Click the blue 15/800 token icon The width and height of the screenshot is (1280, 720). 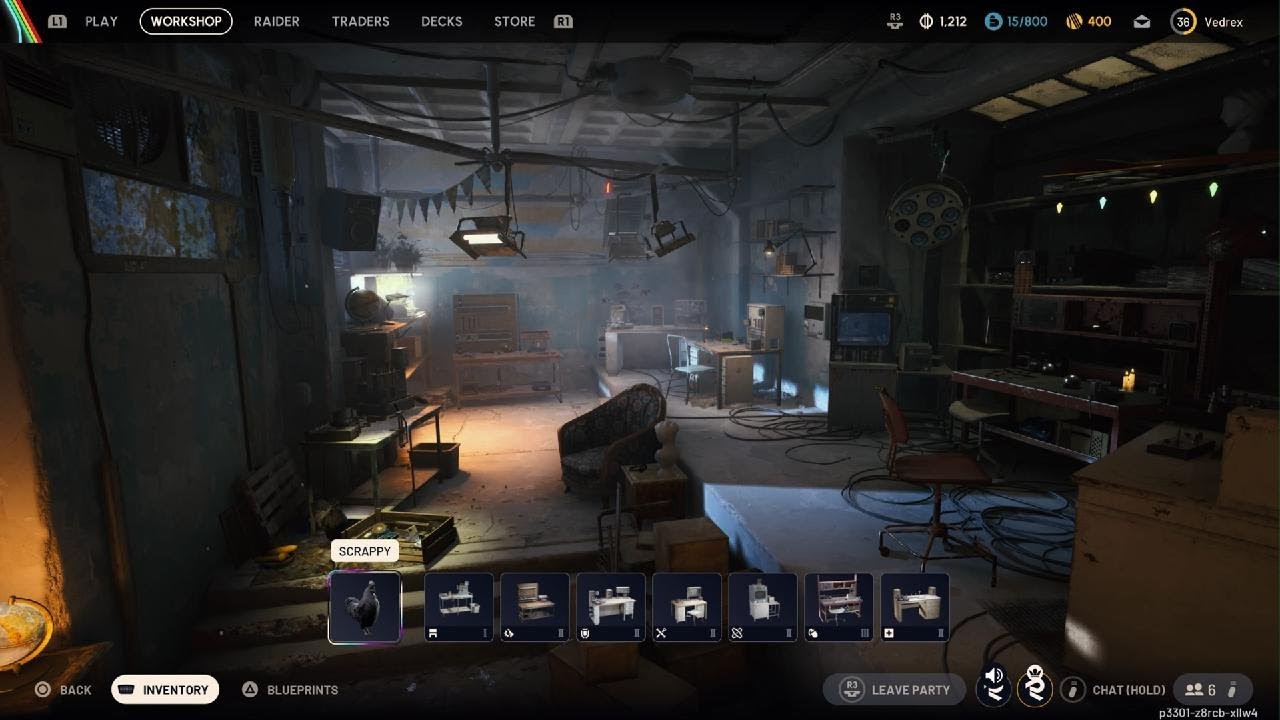993,21
